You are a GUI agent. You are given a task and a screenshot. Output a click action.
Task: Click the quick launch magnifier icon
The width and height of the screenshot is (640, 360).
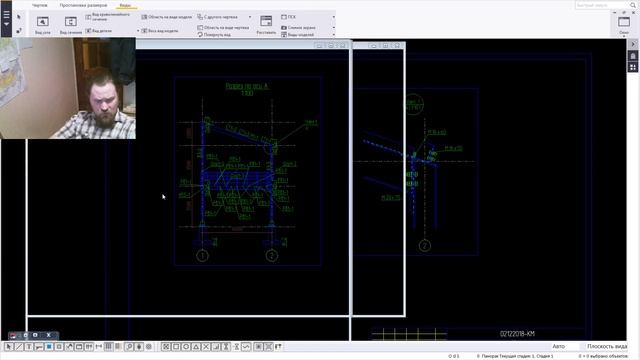[633, 5]
